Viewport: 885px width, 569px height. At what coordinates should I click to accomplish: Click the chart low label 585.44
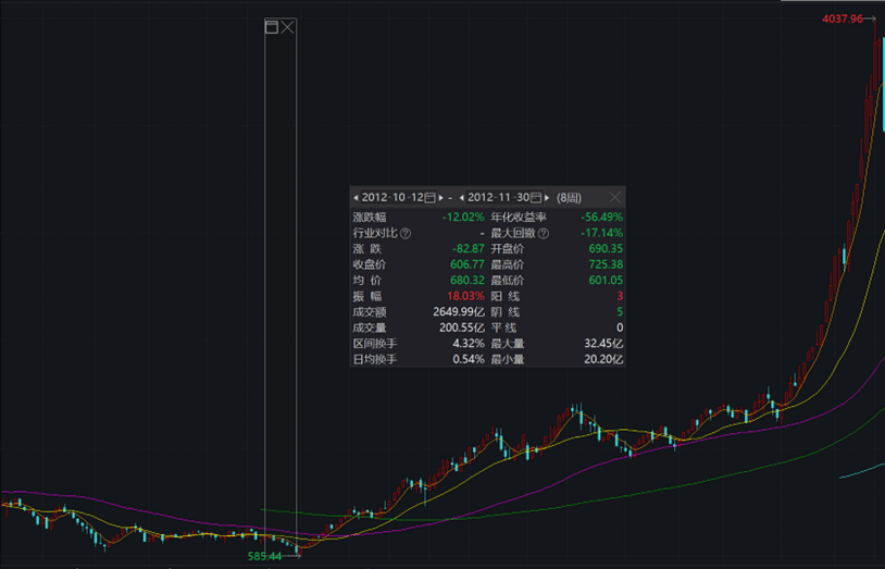pyautogui.click(x=265, y=557)
